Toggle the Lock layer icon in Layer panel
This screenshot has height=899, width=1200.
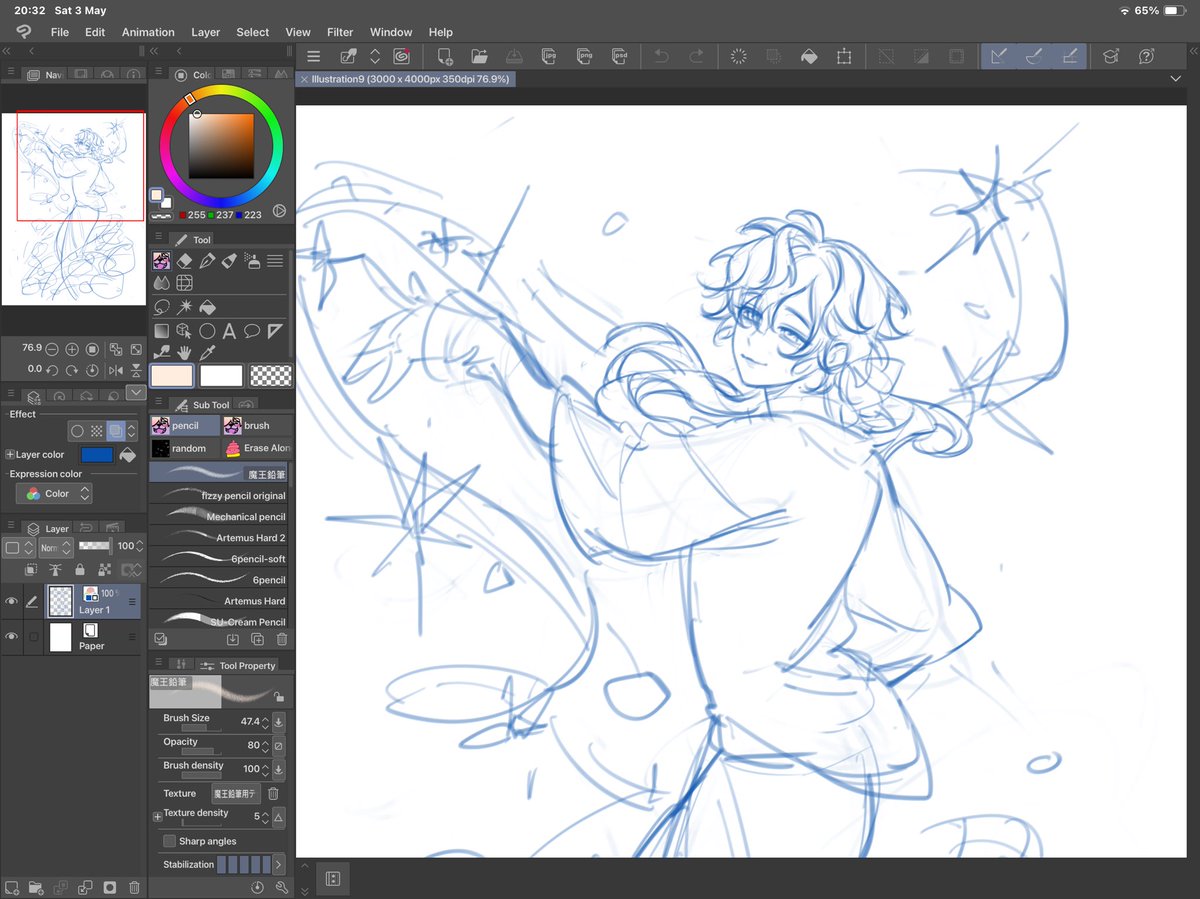(79, 570)
